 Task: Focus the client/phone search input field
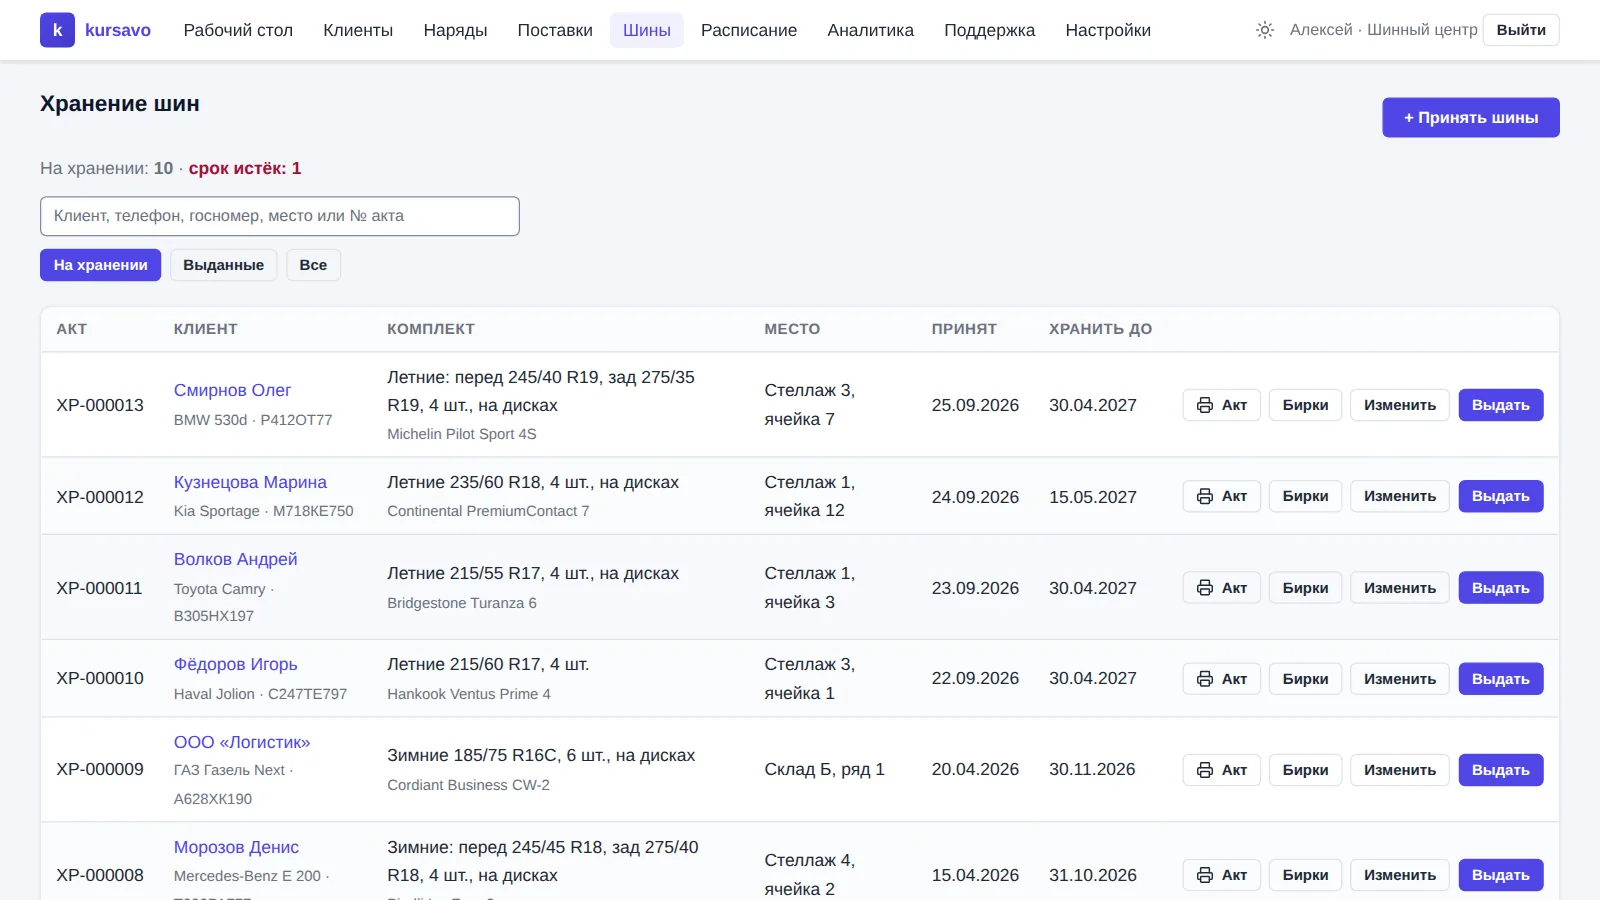point(280,216)
